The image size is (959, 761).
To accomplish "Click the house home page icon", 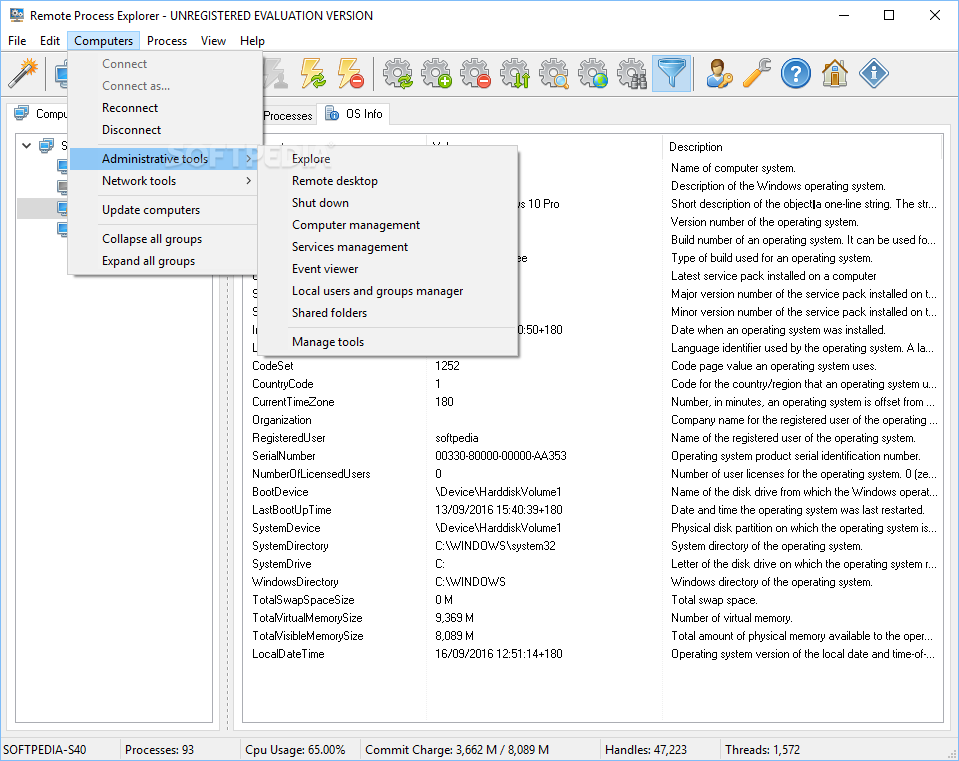I will pyautogui.click(x=835, y=73).
